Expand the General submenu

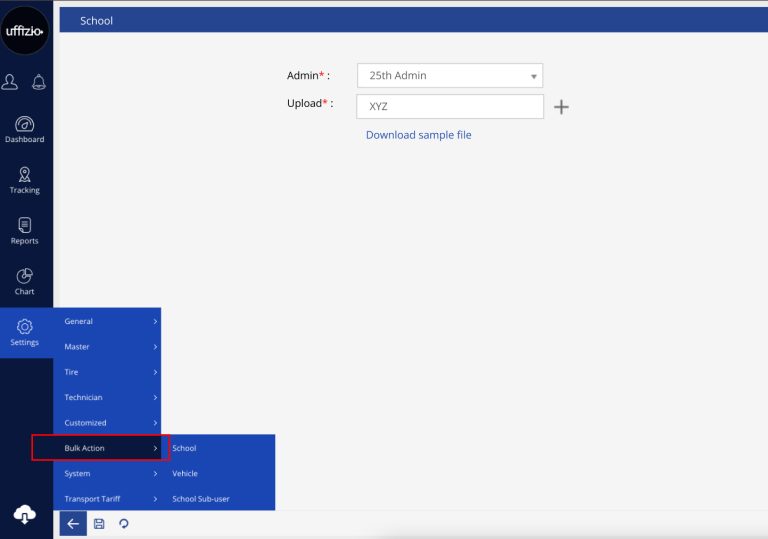coord(107,321)
